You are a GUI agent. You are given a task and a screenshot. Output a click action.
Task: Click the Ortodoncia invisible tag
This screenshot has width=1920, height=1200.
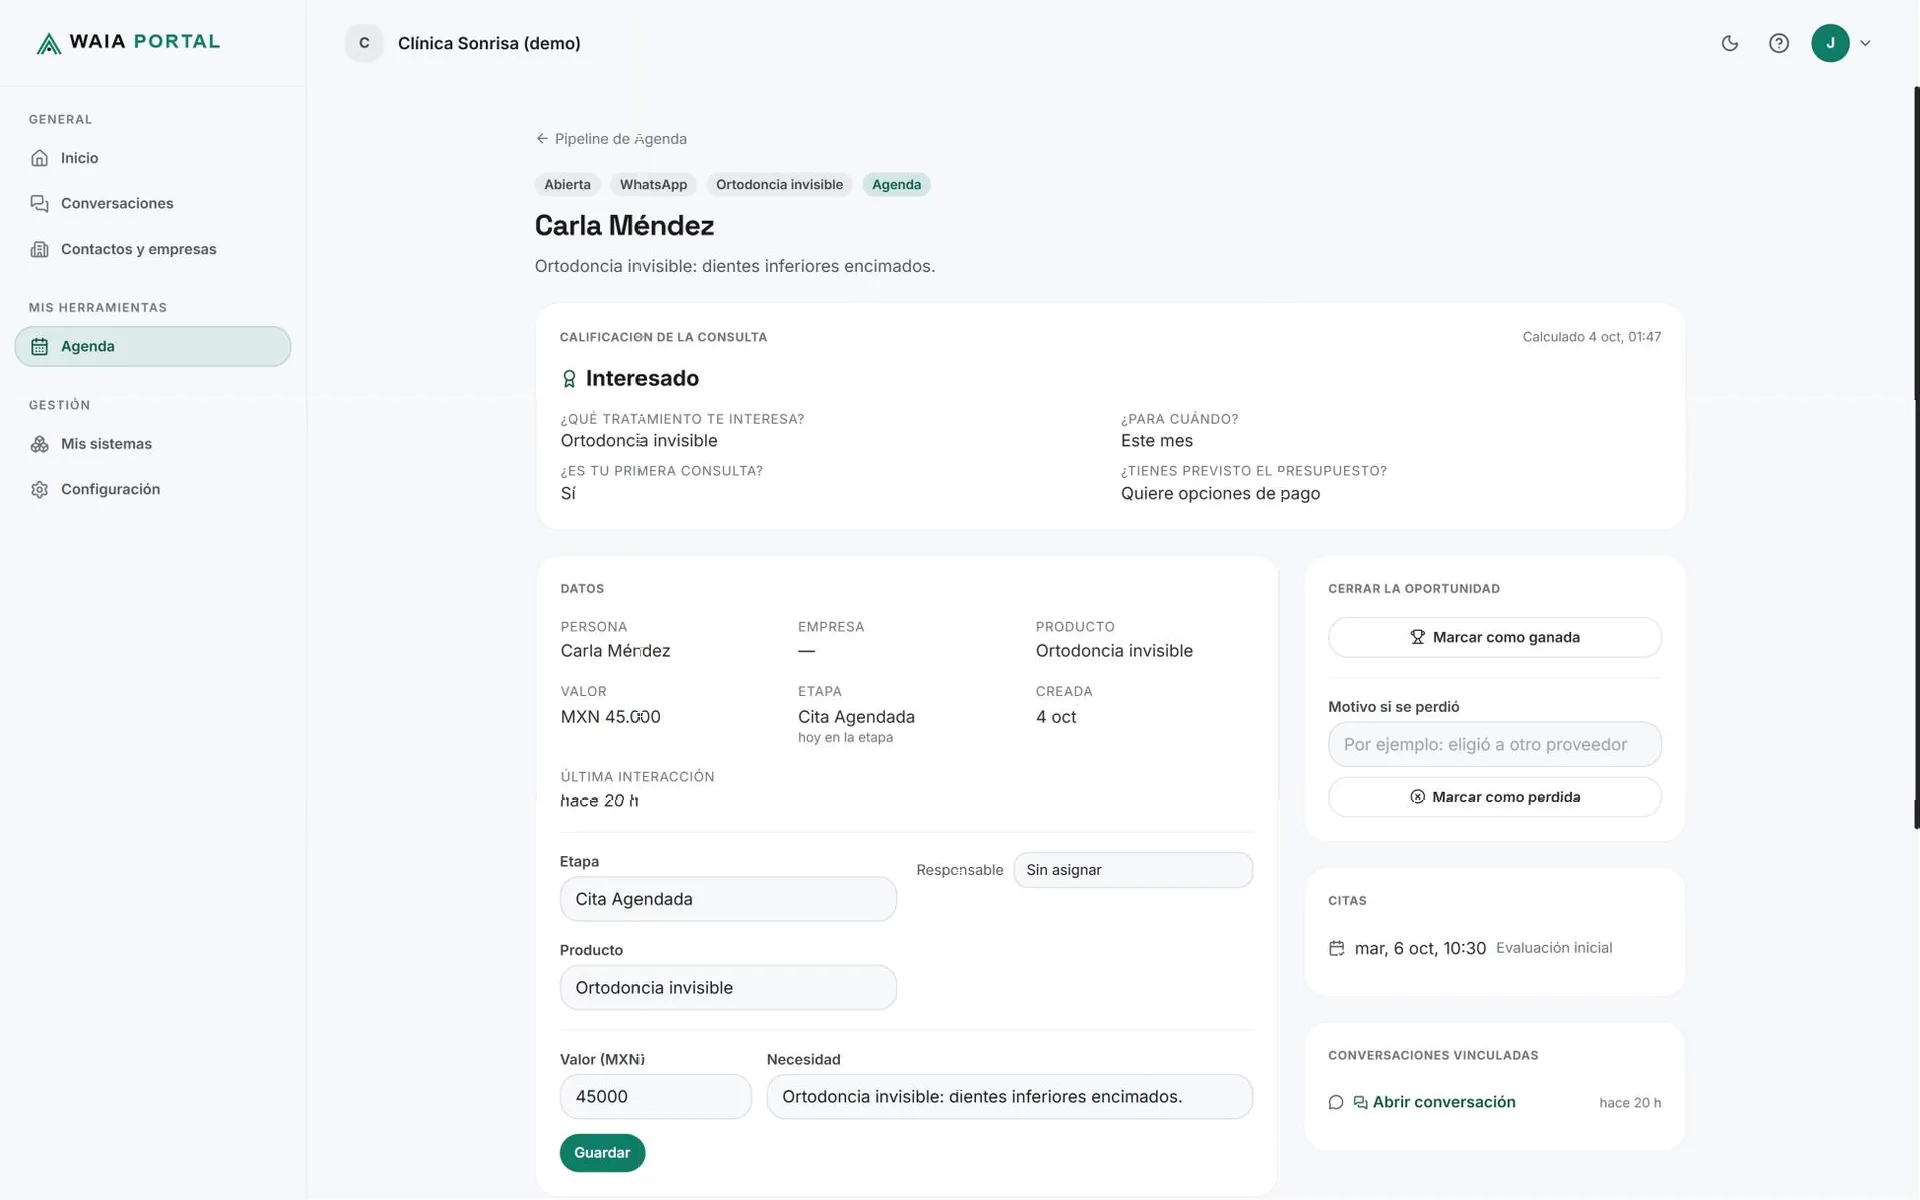[779, 184]
